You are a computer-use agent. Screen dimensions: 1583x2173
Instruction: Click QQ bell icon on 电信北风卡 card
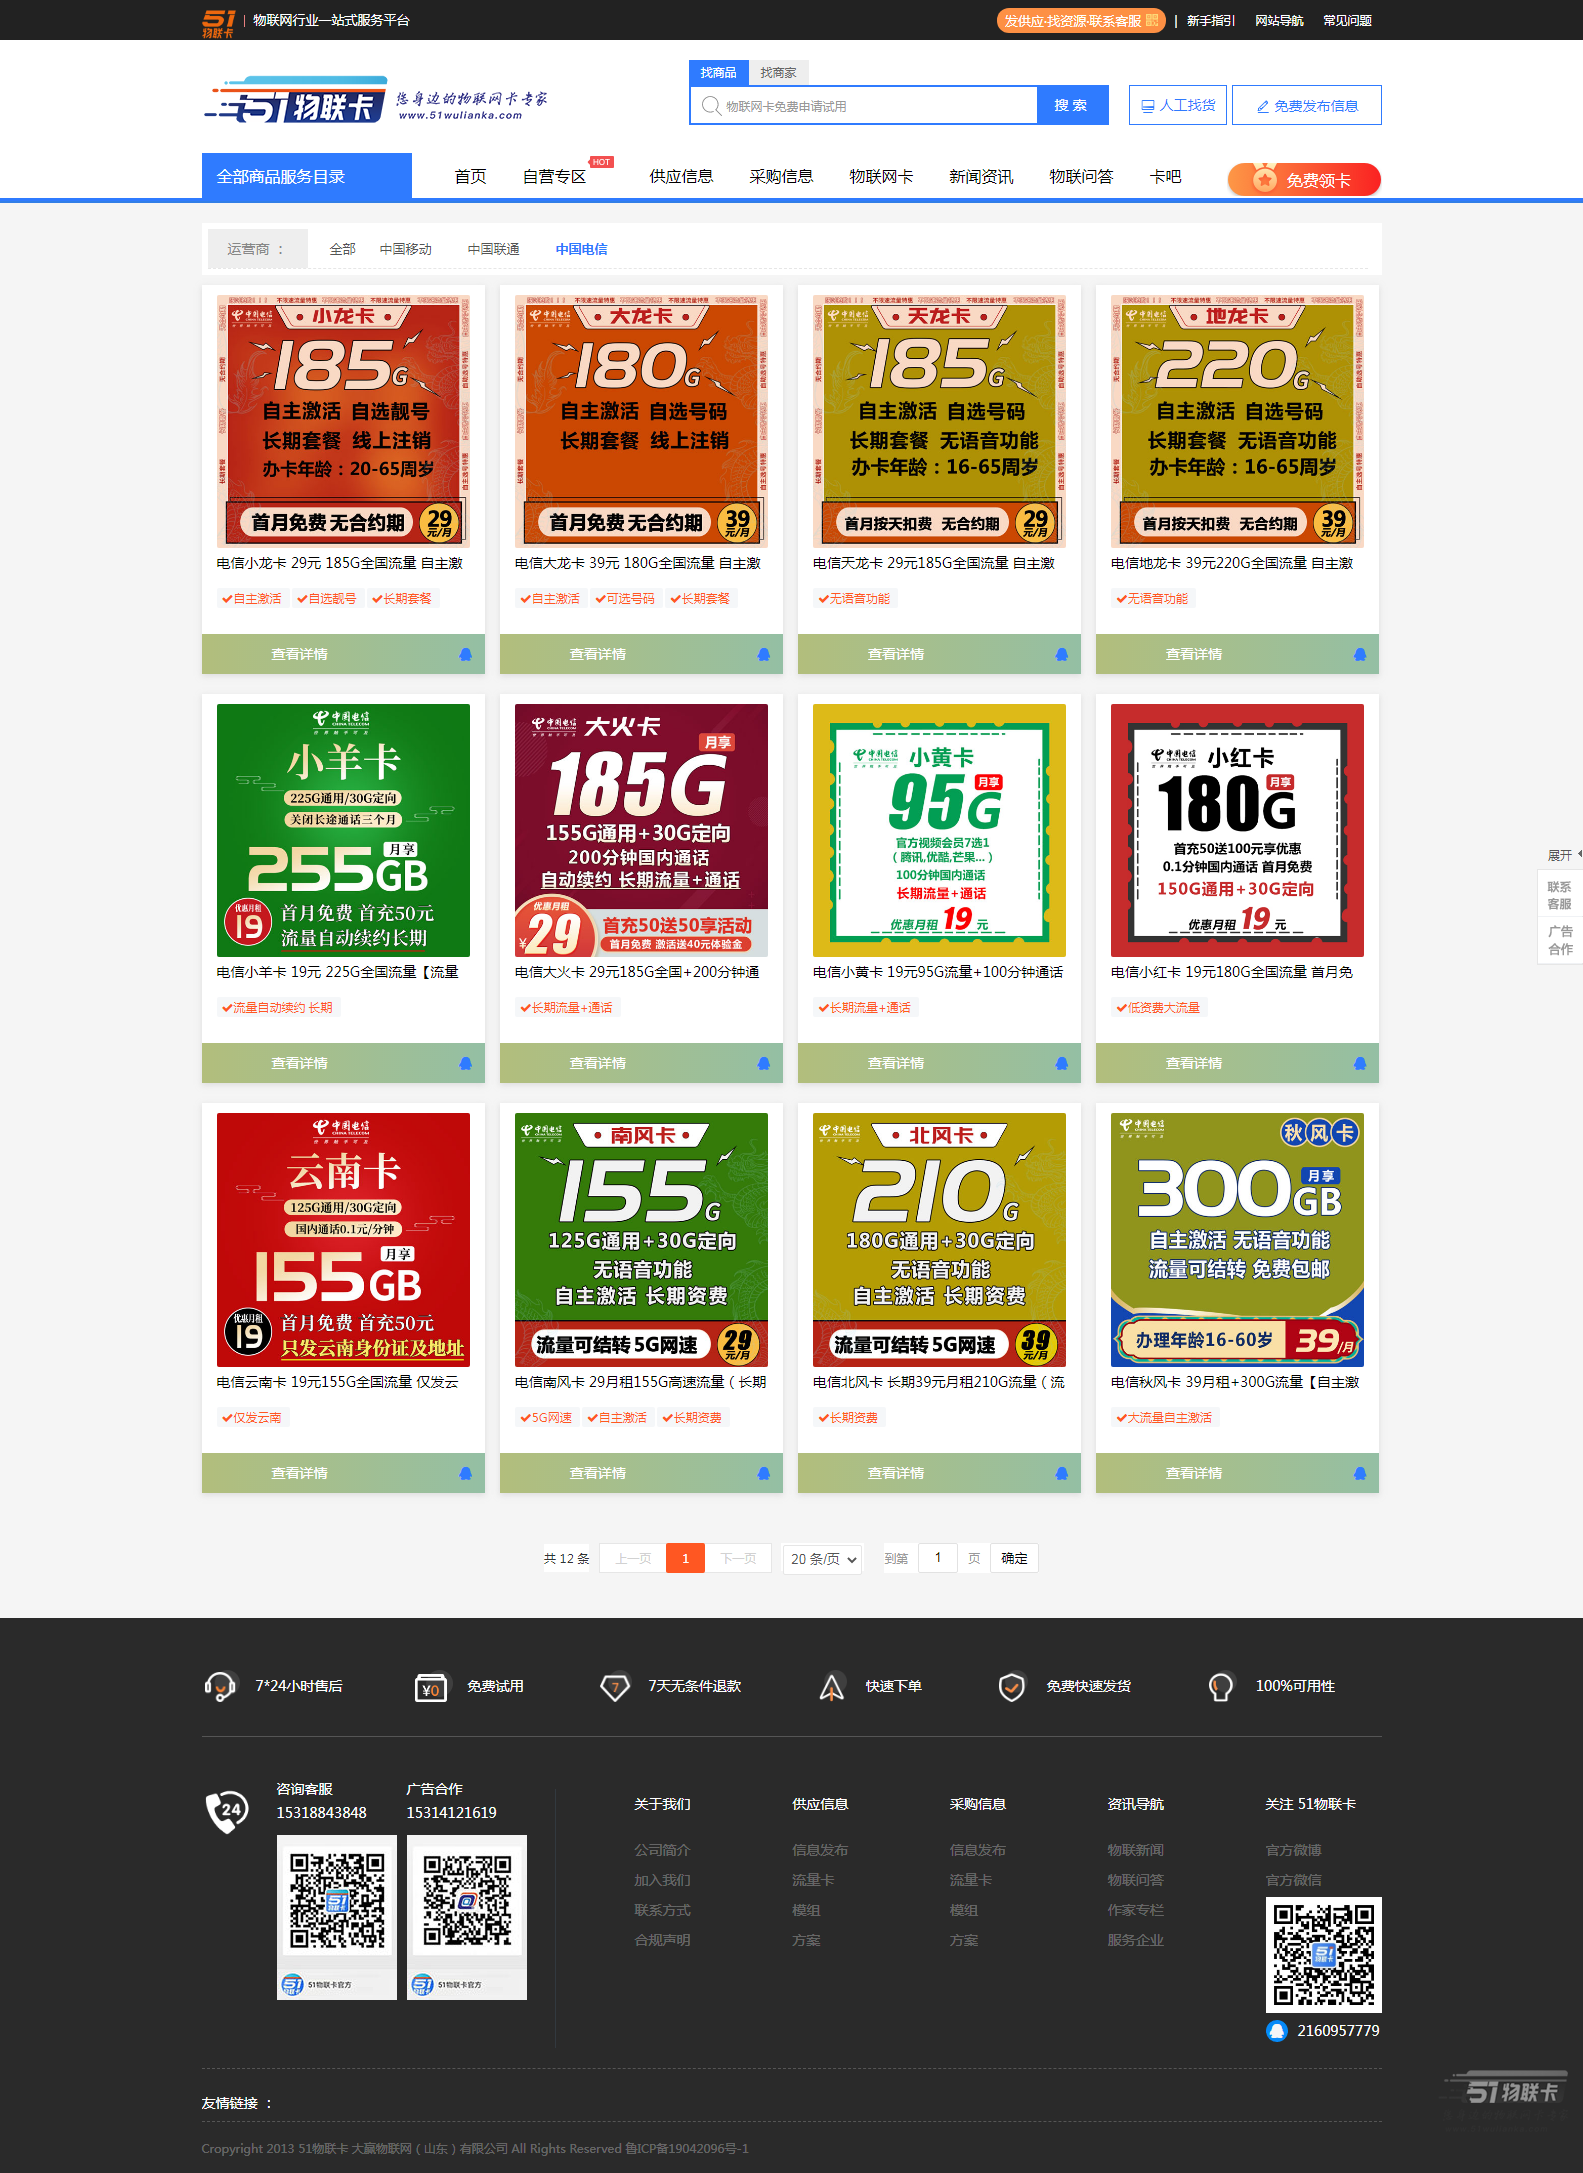[x=1061, y=1473]
